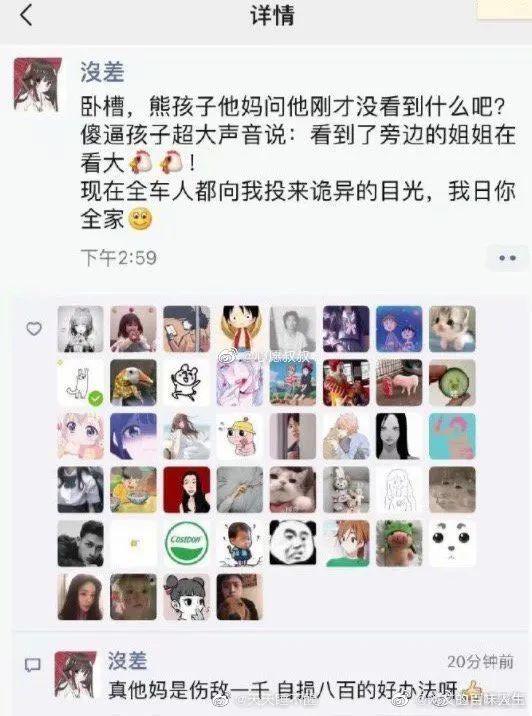This screenshot has height=716, width=532.
Task: Open grumpy cat face avatar
Action: coord(293,490)
